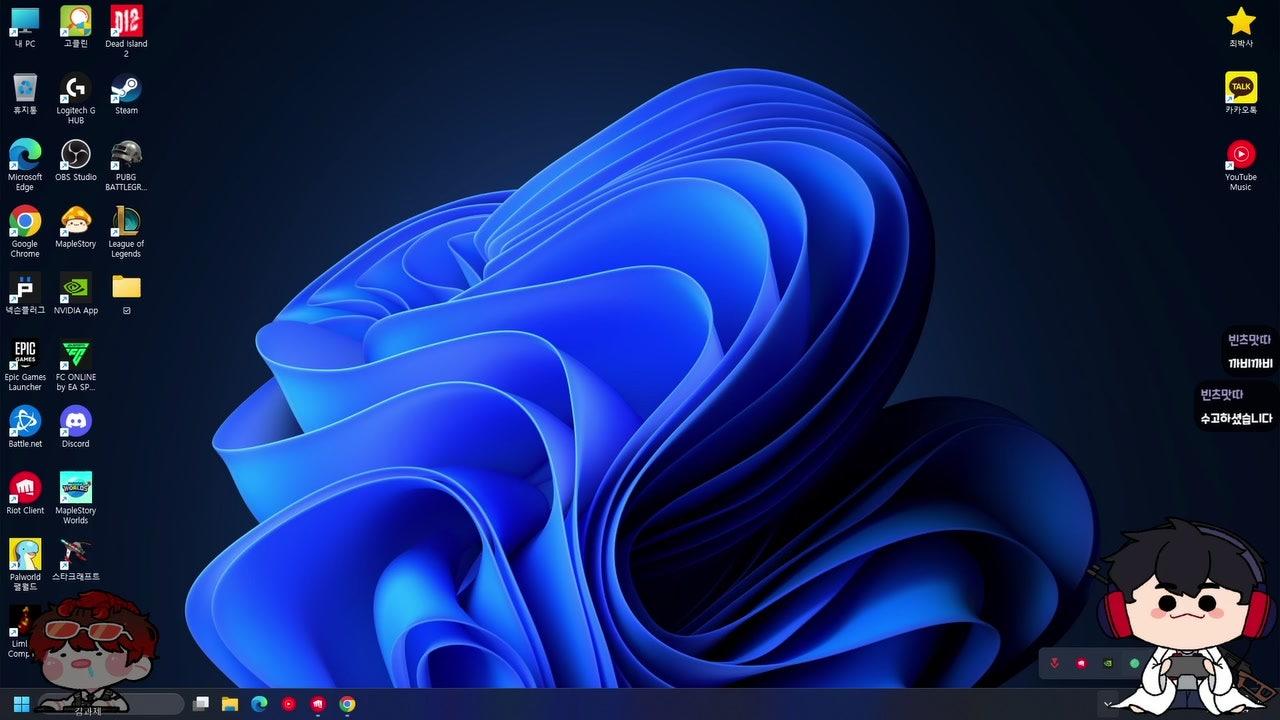Open Task View from the taskbar
This screenshot has width=1280, height=720.
(201, 704)
